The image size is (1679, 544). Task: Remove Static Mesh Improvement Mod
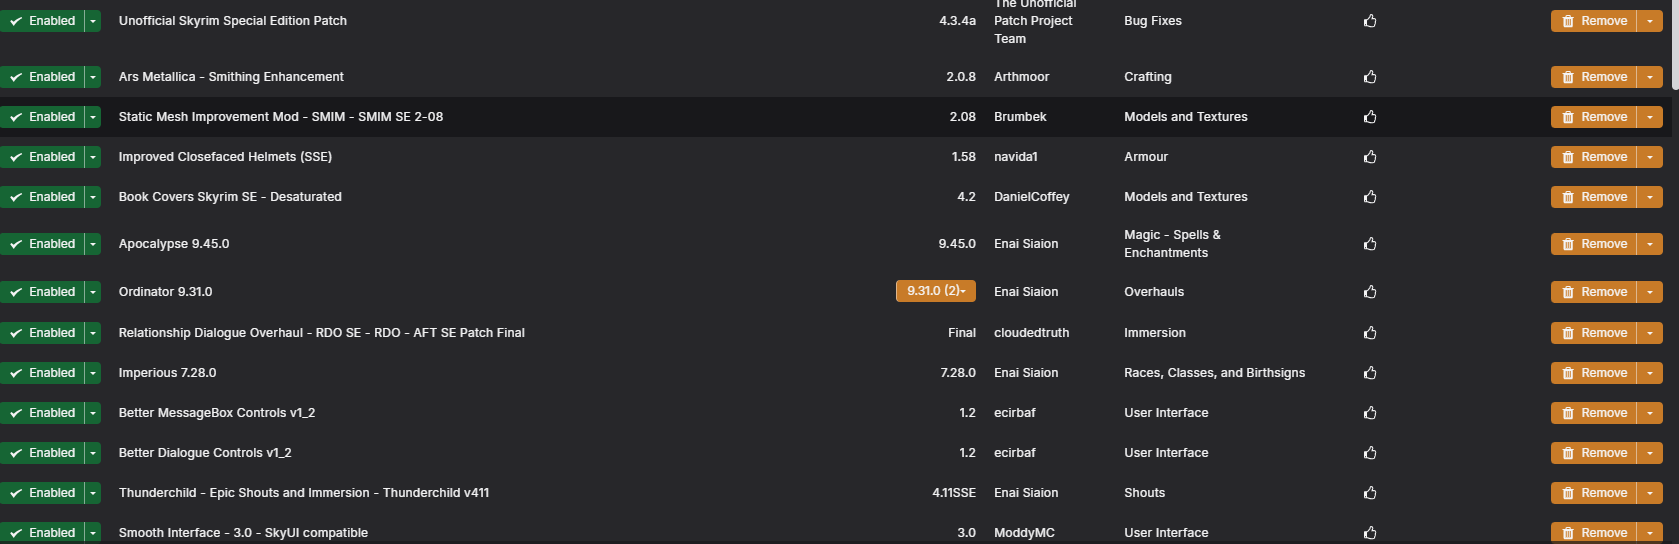1594,117
